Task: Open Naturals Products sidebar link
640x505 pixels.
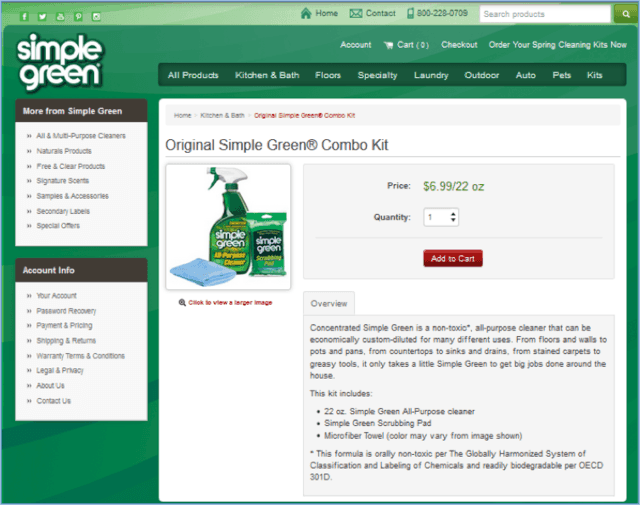Action: pyautogui.click(x=64, y=151)
